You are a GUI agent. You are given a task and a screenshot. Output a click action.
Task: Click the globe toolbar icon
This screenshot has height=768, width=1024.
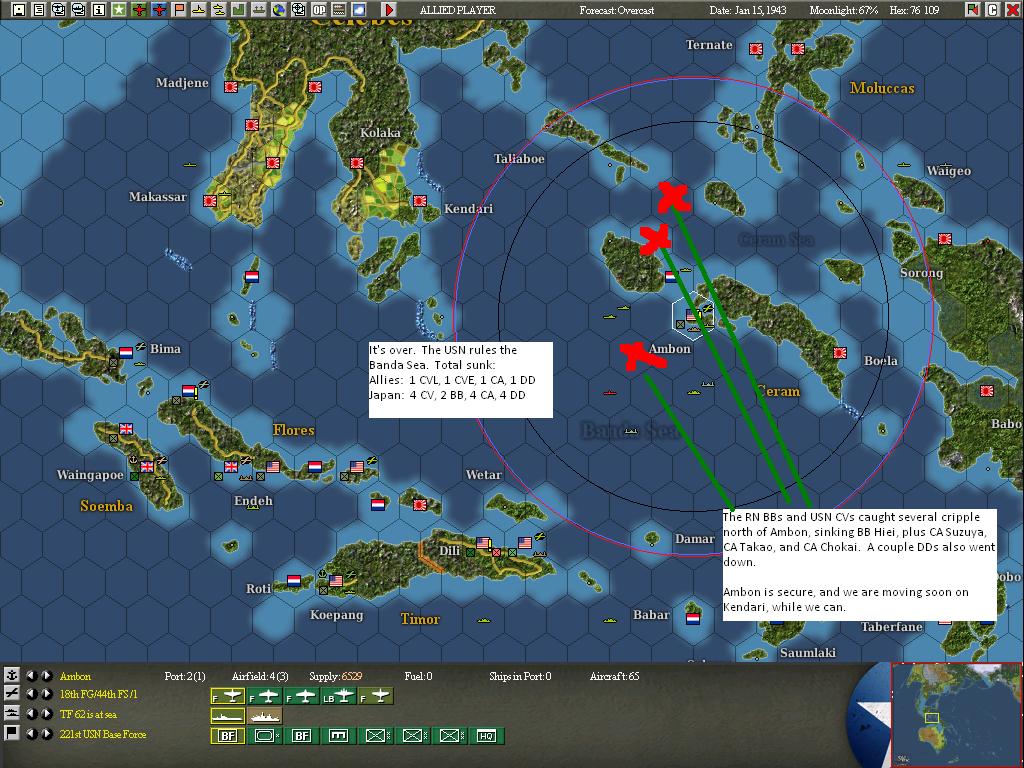coord(279,10)
